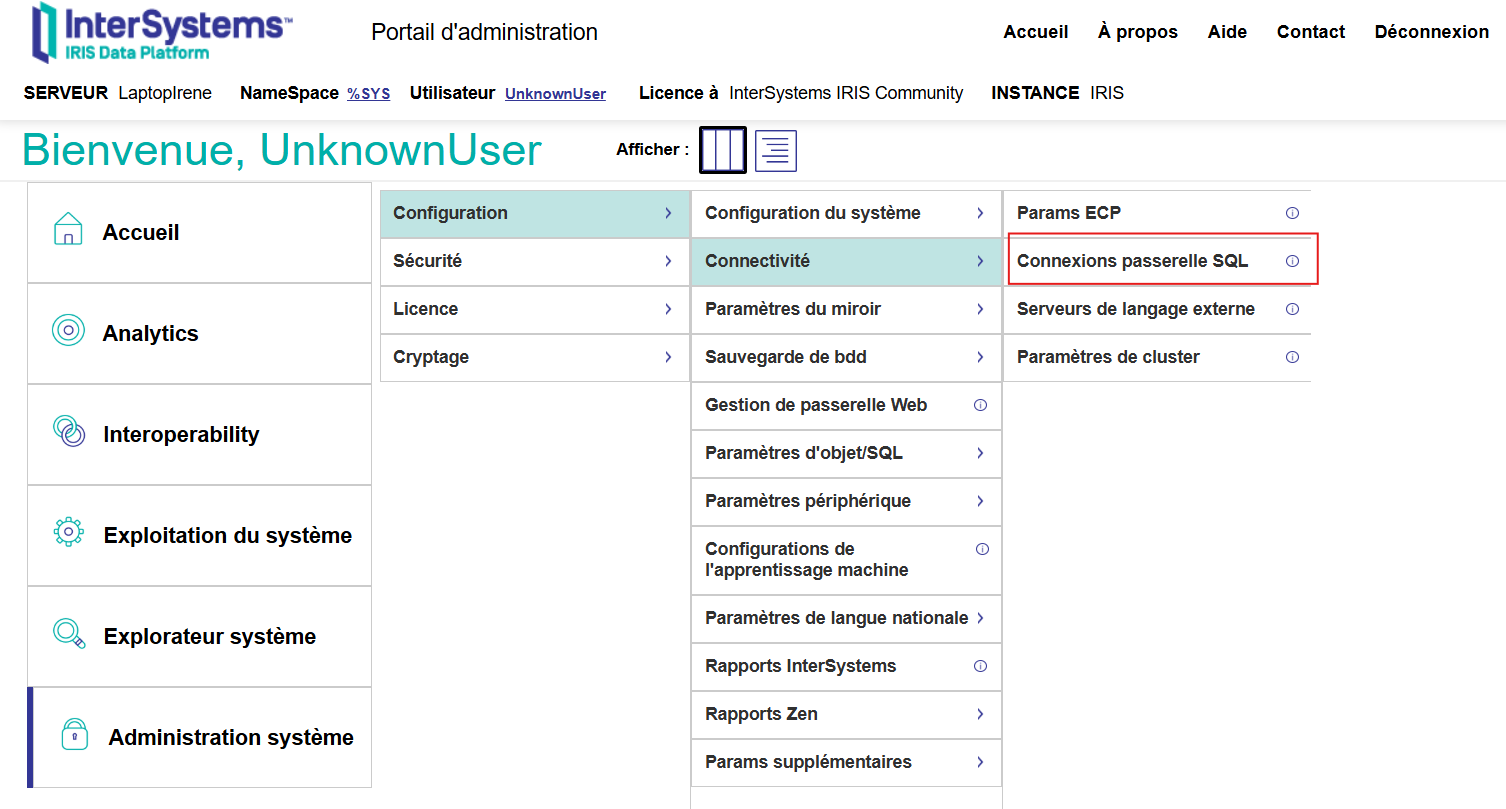Click the %SYS namespace link

click(368, 94)
